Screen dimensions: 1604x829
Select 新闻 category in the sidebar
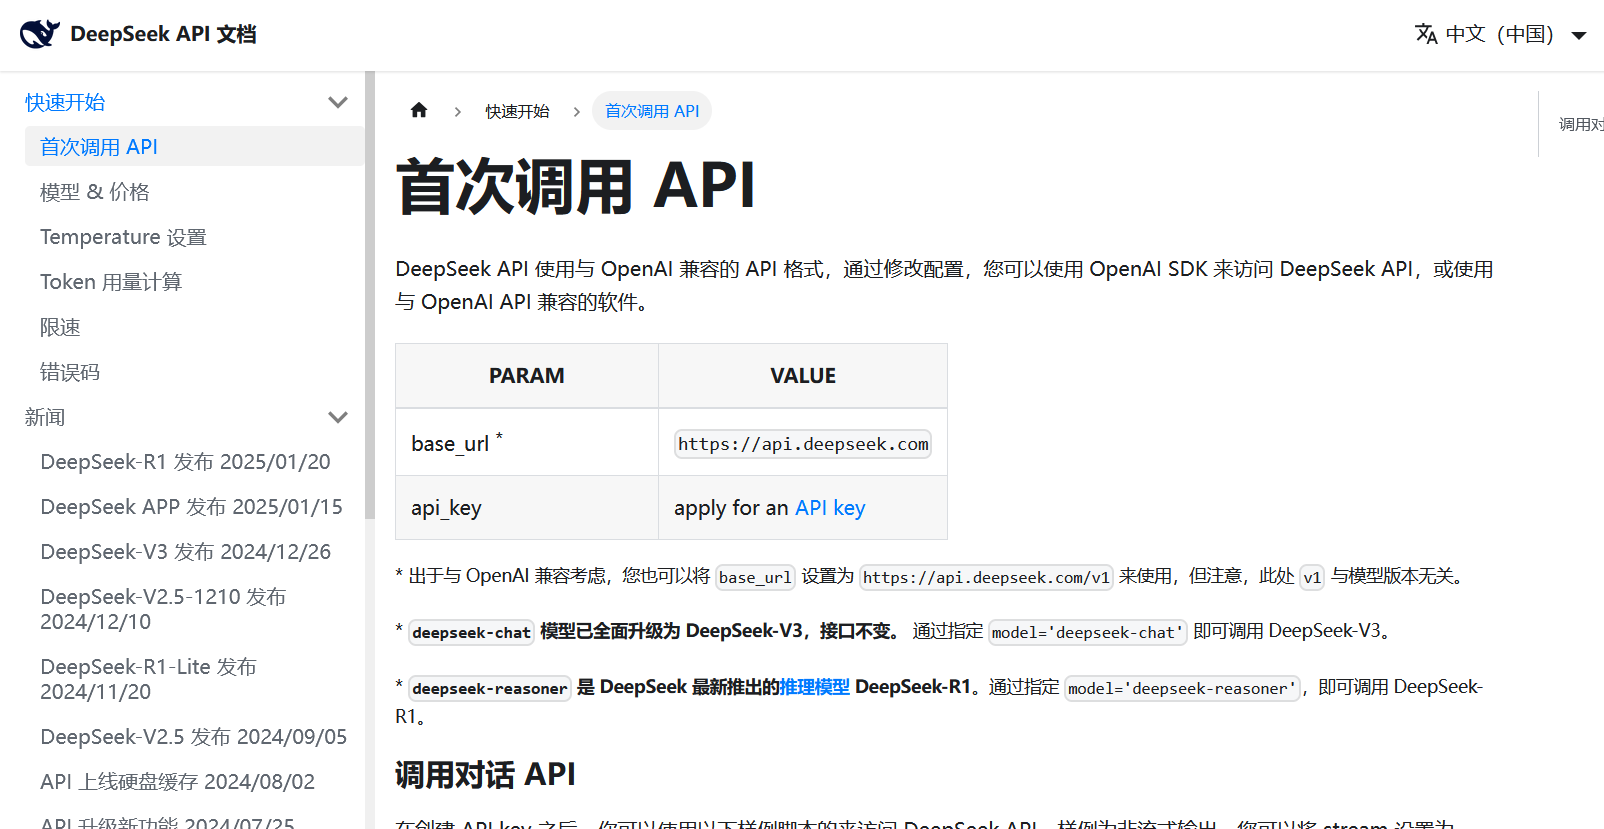point(45,417)
